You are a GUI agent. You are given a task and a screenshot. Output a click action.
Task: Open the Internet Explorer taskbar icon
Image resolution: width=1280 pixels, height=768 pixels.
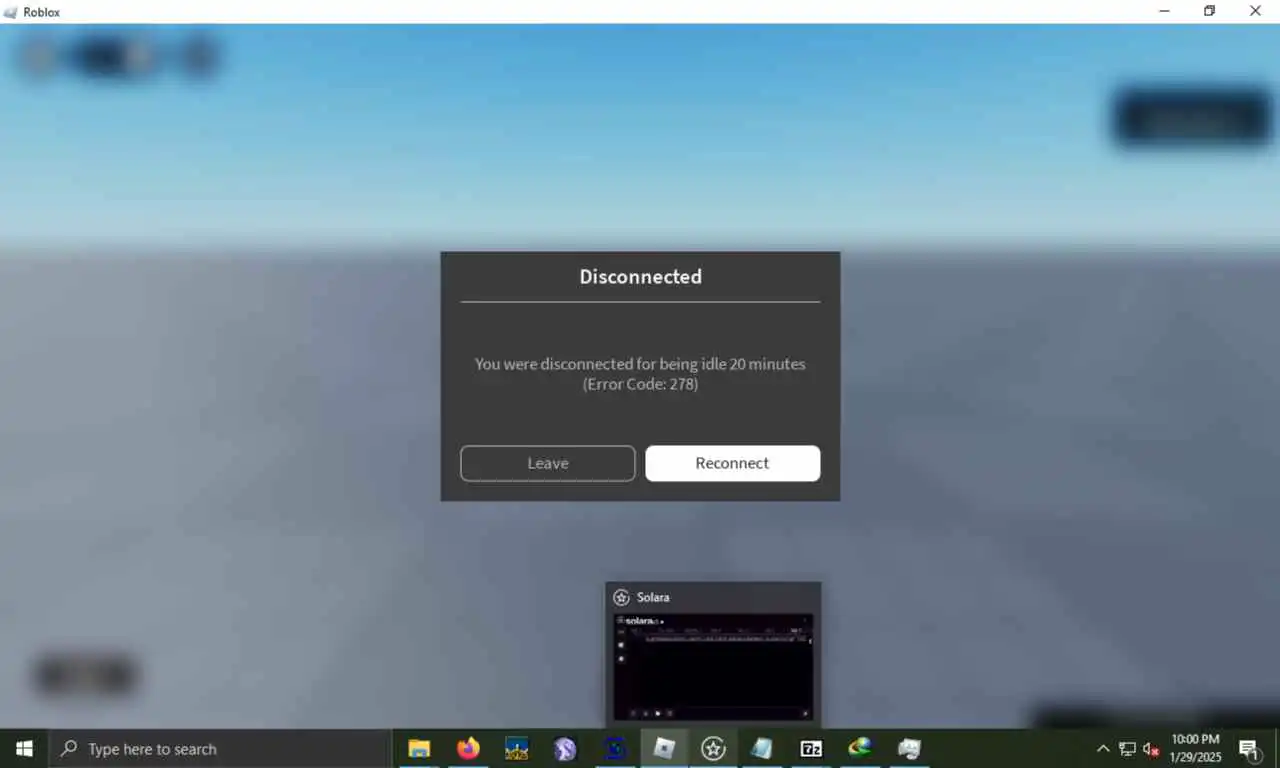860,749
